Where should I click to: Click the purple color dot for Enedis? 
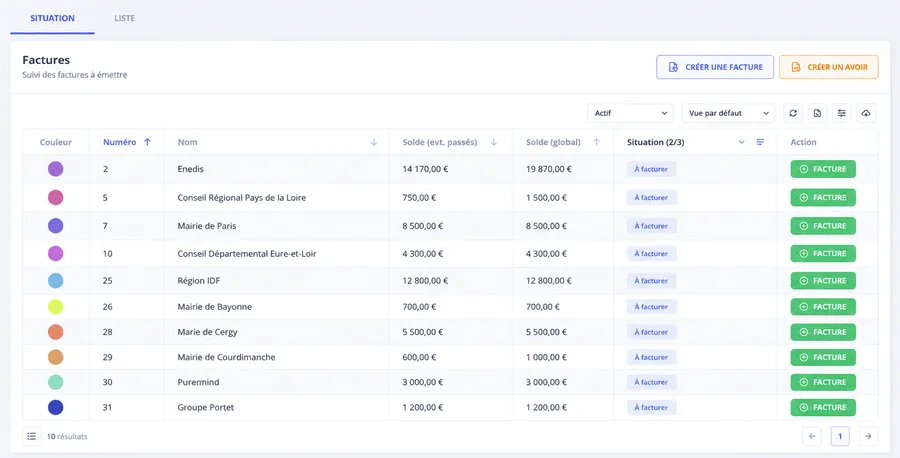point(56,169)
